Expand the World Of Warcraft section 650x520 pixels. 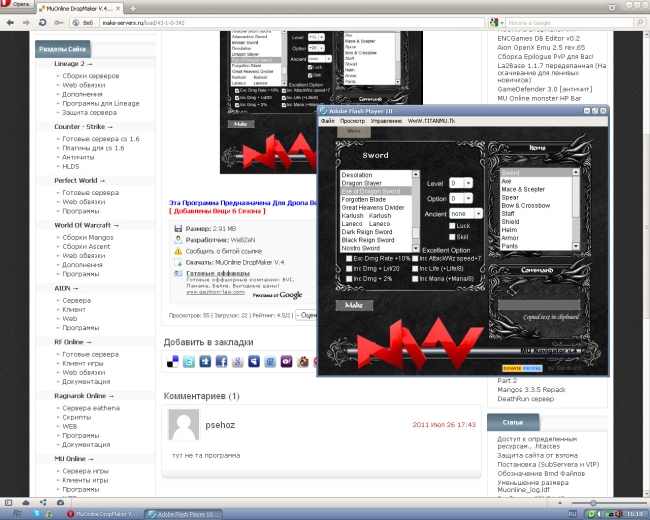pyautogui.click(x=87, y=225)
